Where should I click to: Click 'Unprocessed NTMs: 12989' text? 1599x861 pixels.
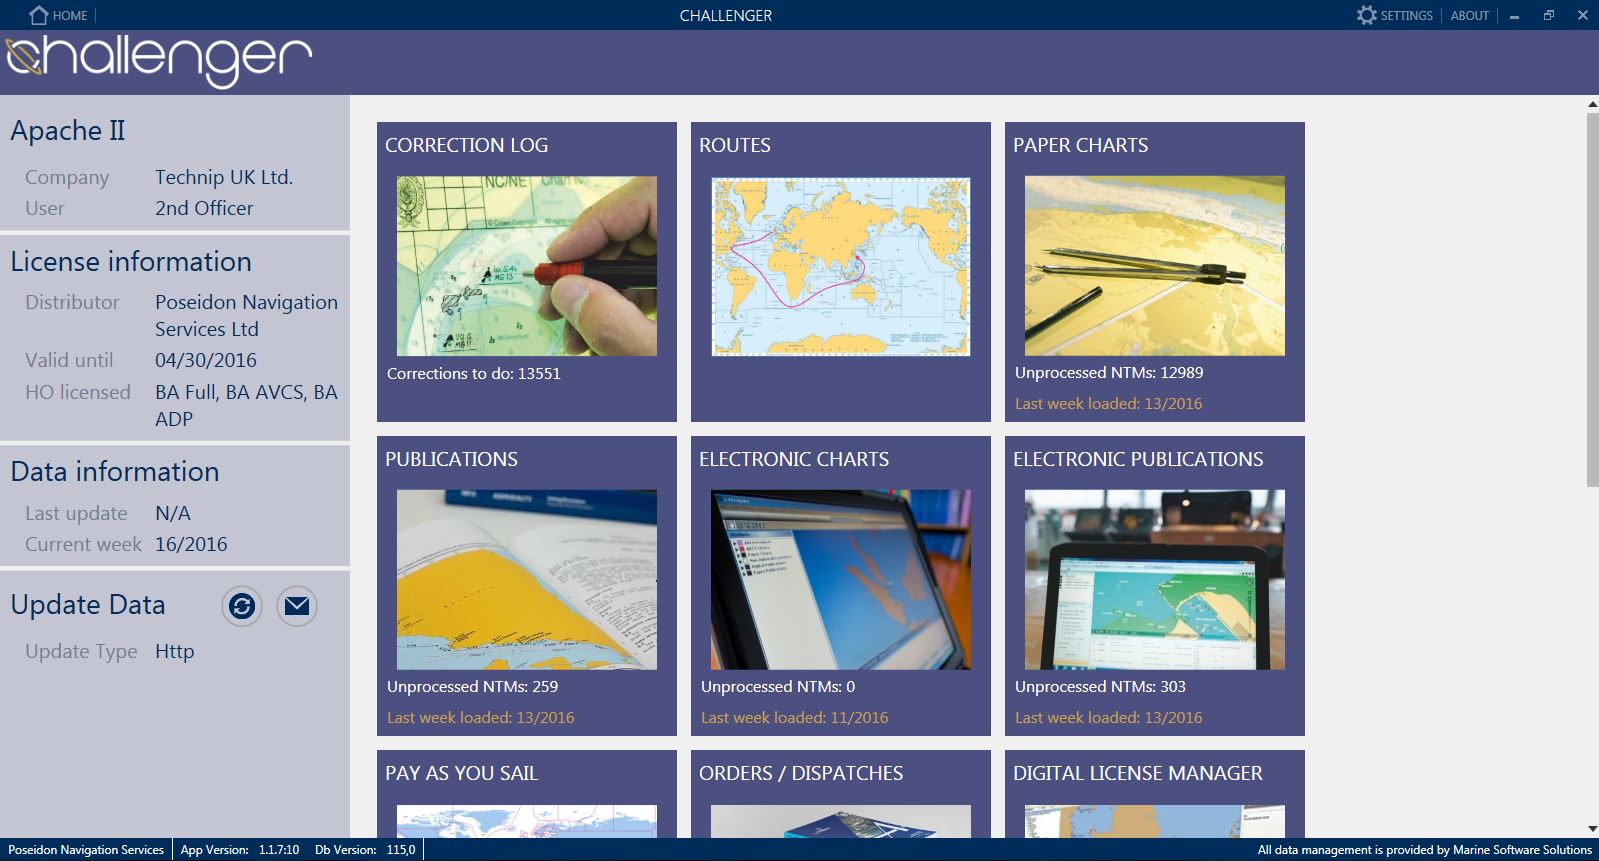click(1109, 372)
